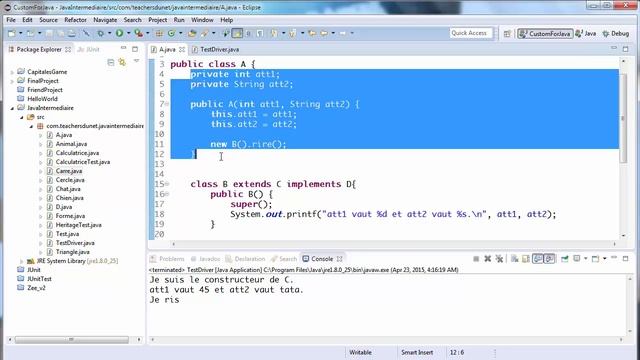Toggle Show Whitespace Characters button
The width and height of the screenshot is (640, 360).
click(x=260, y=33)
